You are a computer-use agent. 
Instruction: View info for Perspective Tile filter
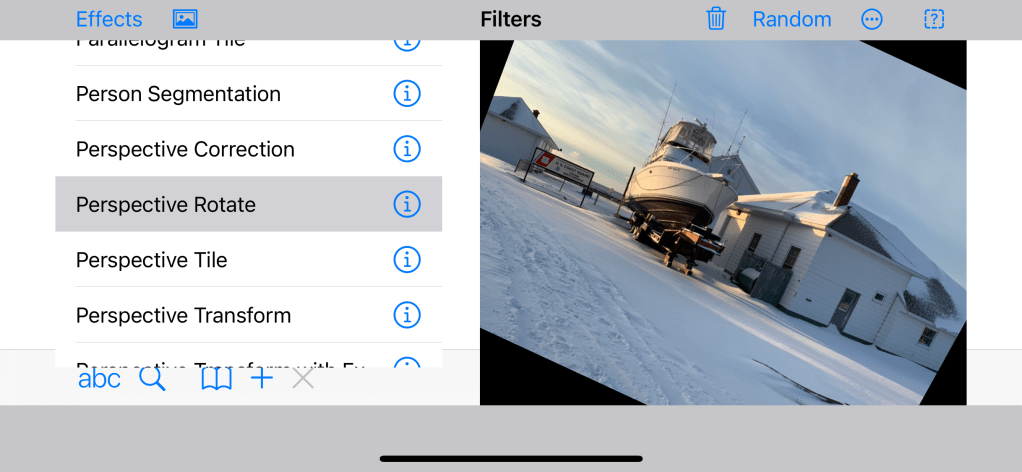point(406,260)
